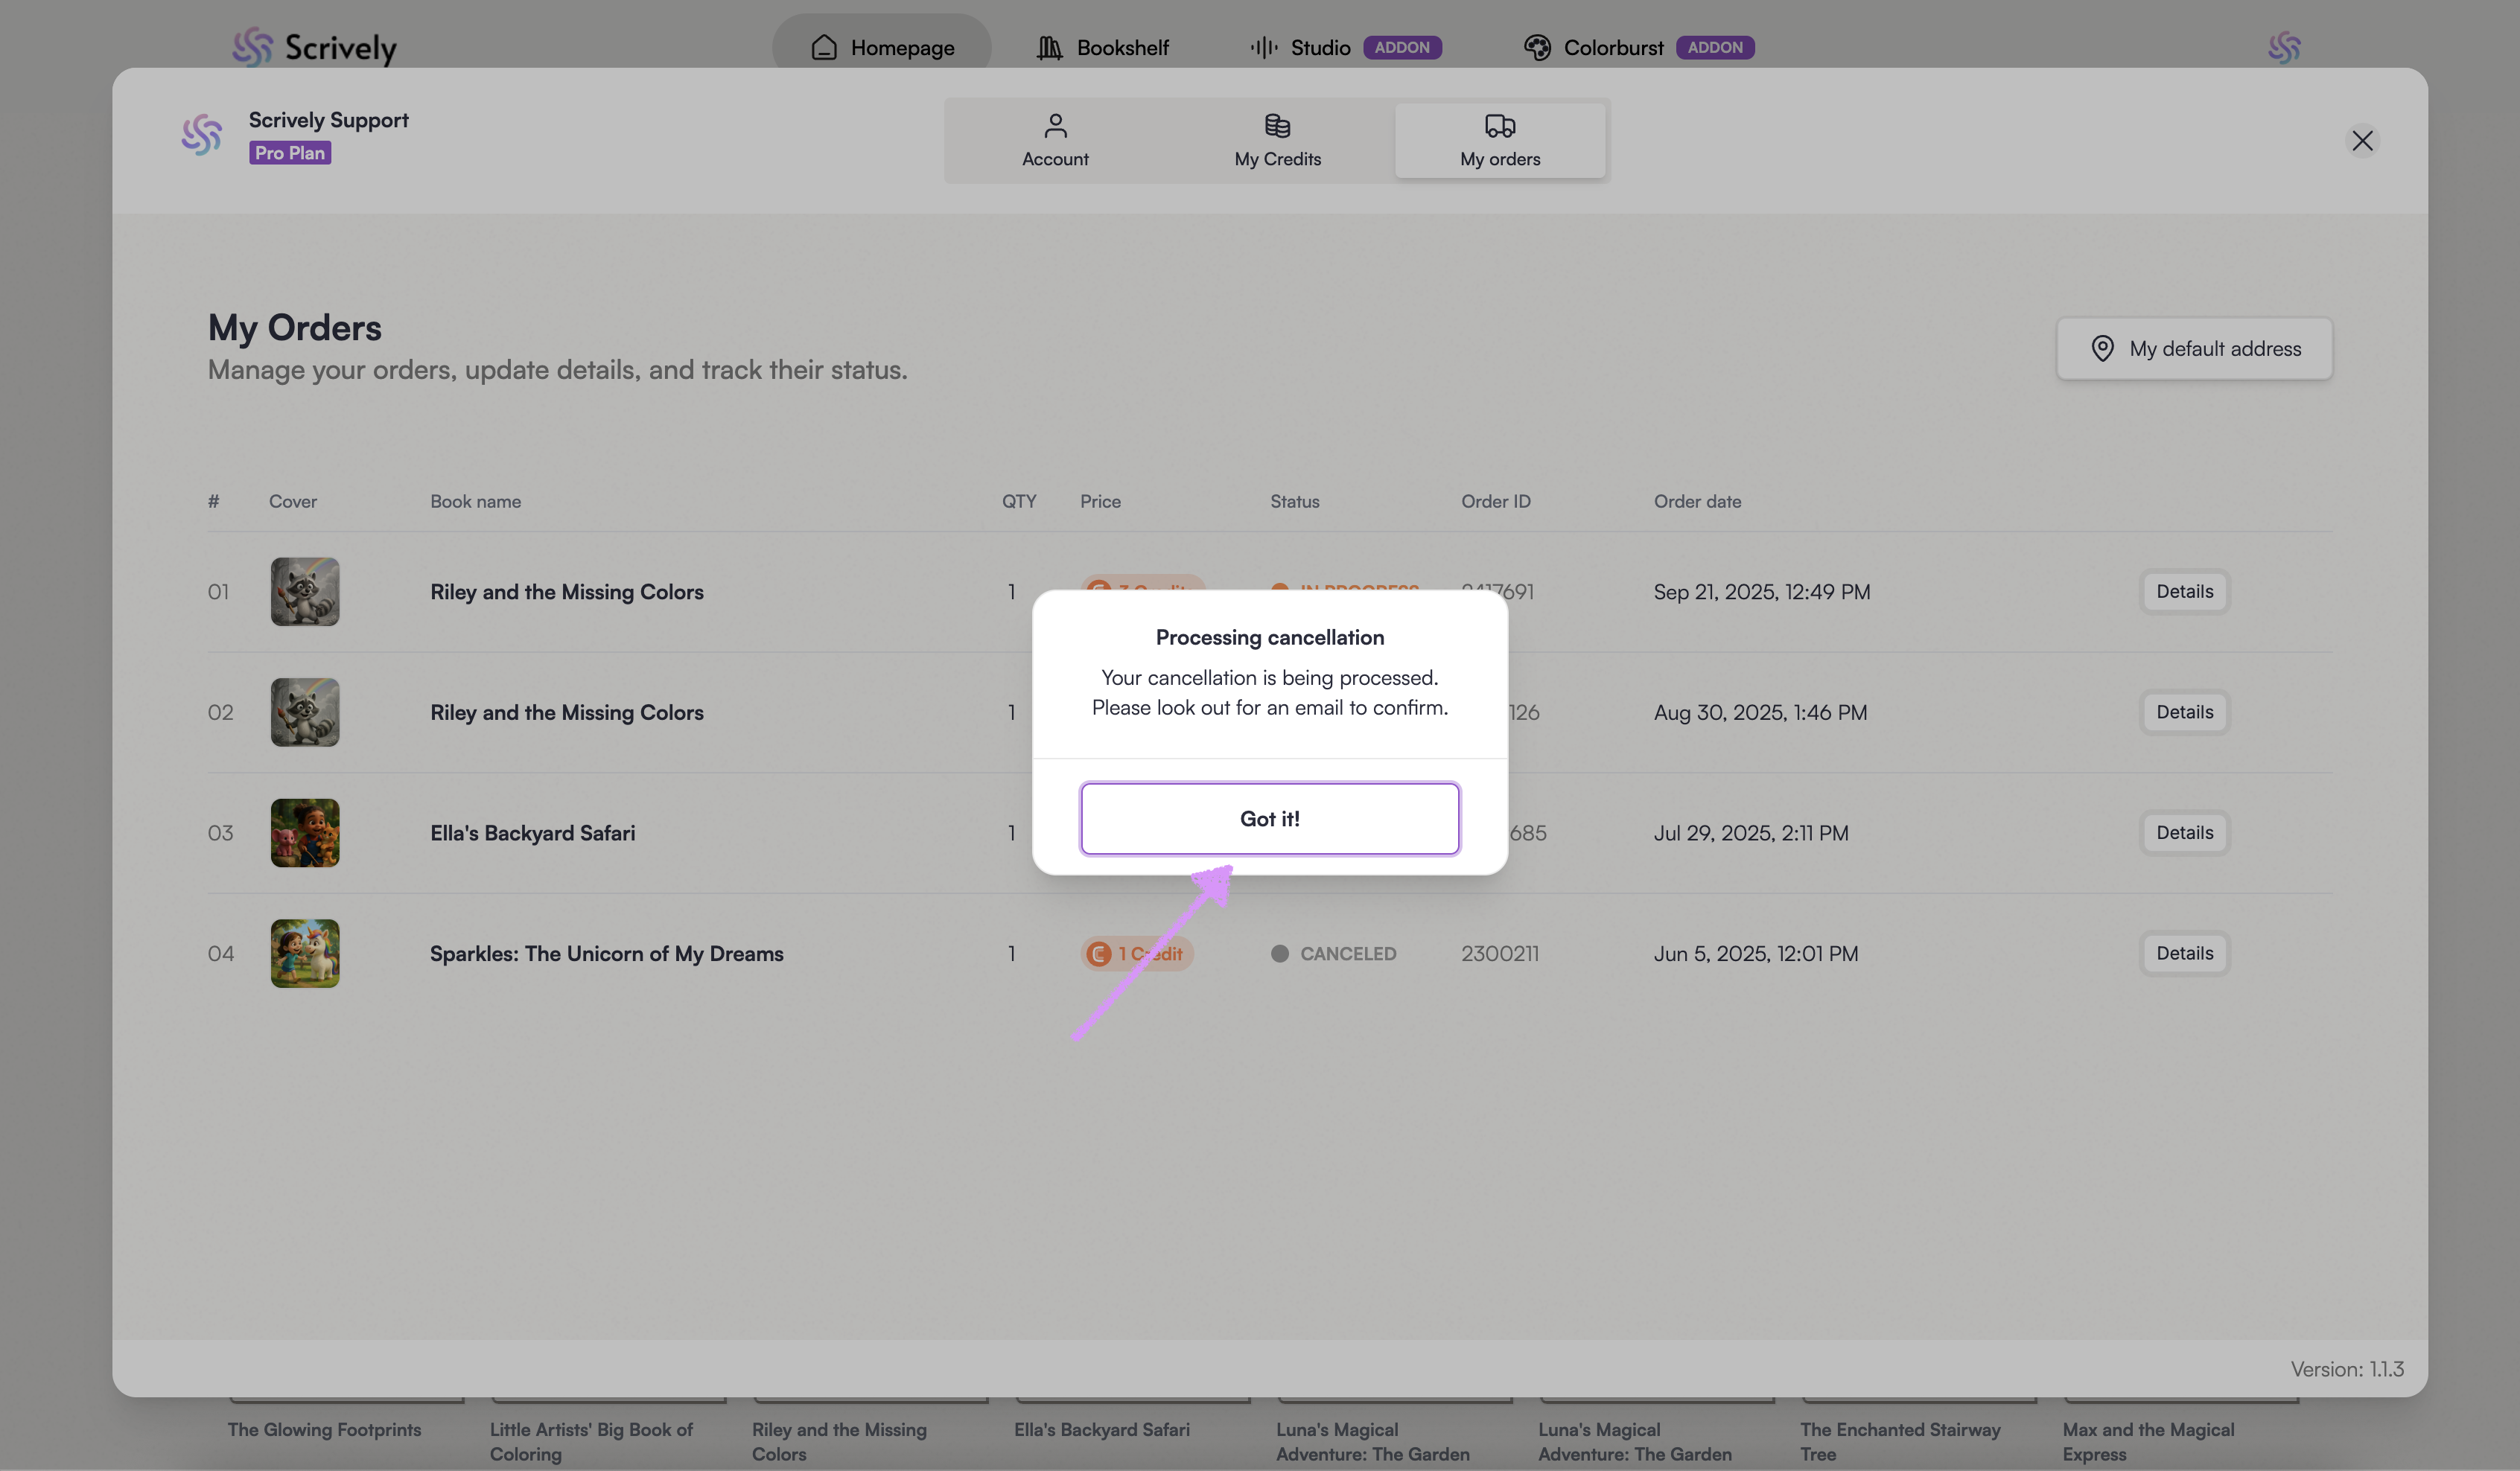Screen dimensions: 2520x1471
Task: Go to Homepage in top navigation
Action: (882, 47)
